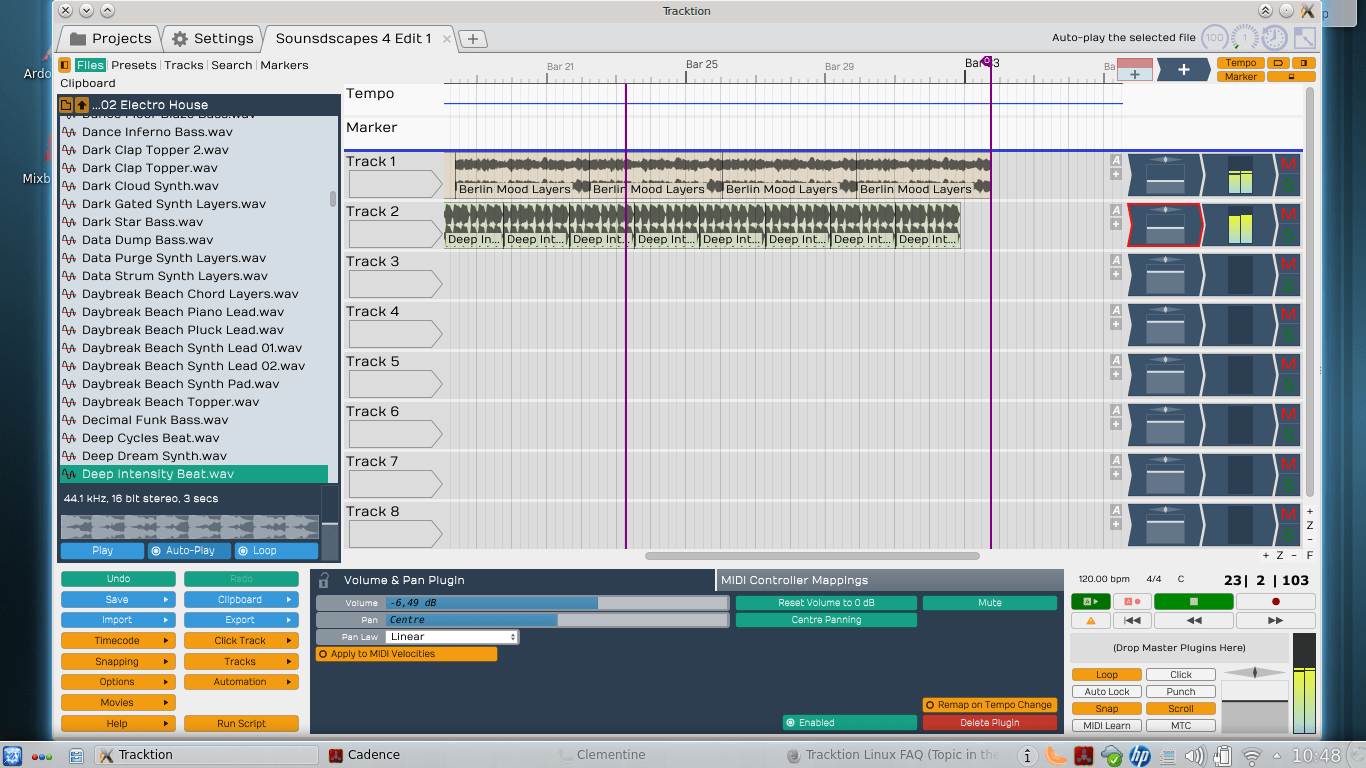The height and width of the screenshot is (768, 1366).
Task: Toggle Apply to MIDI Velocities
Action: (x=406, y=654)
